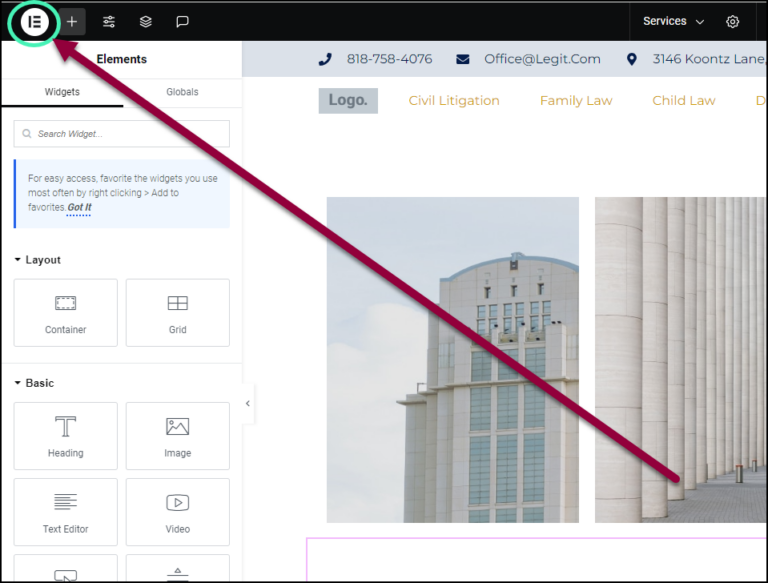Click the plus Add Element icon
Screen dimensions: 768x583
click(x=72, y=21)
